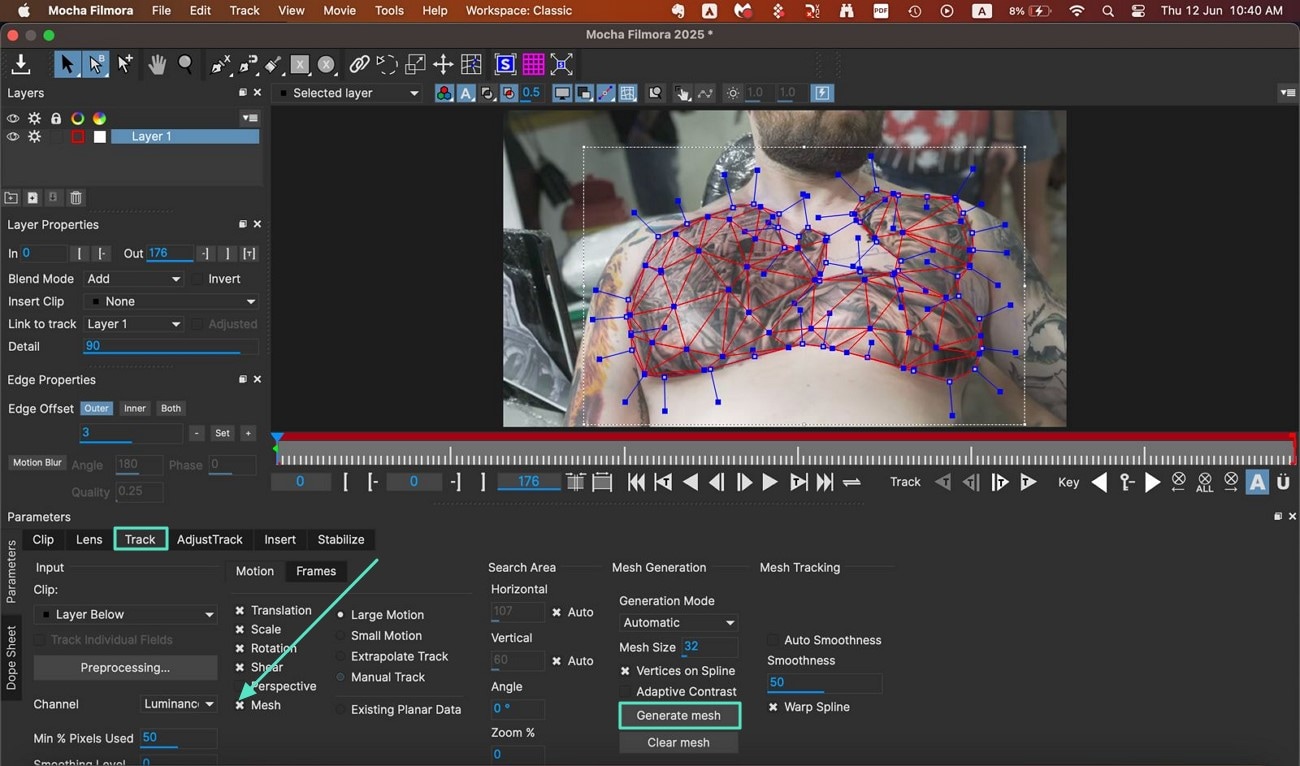The image size is (1300, 766).
Task: Select the Manual Track radio option
Action: (341, 677)
